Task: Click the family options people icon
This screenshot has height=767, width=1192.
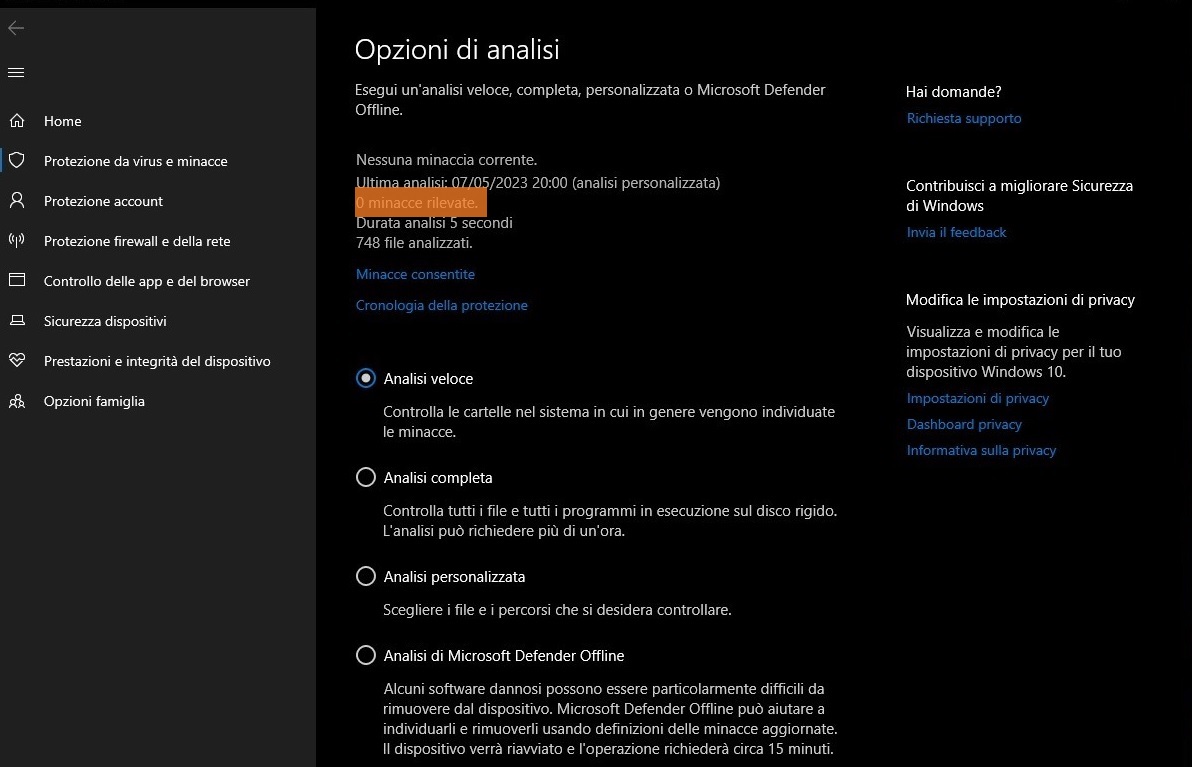Action: point(16,401)
